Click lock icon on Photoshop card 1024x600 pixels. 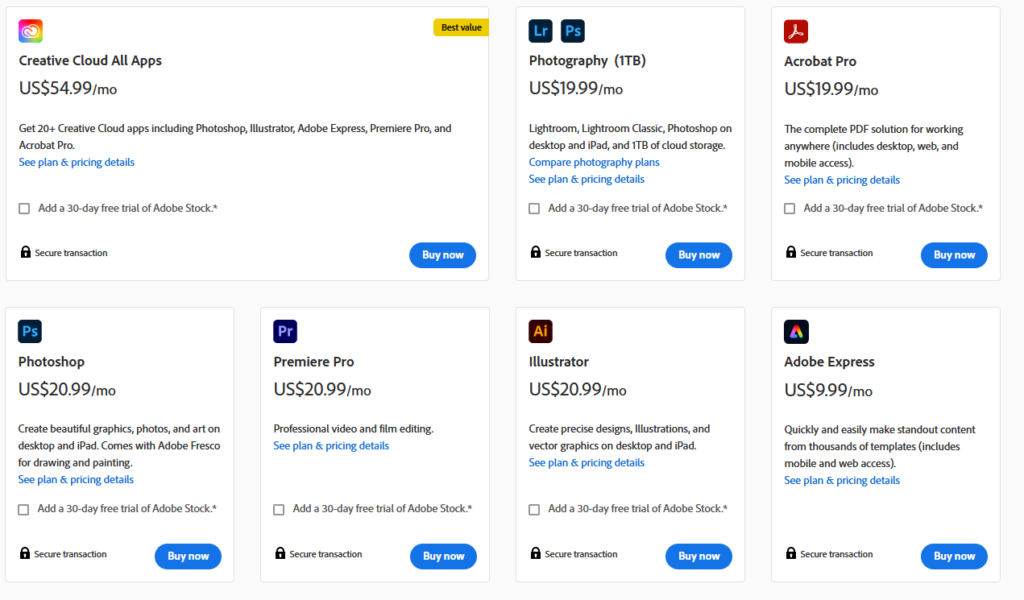coord(25,553)
